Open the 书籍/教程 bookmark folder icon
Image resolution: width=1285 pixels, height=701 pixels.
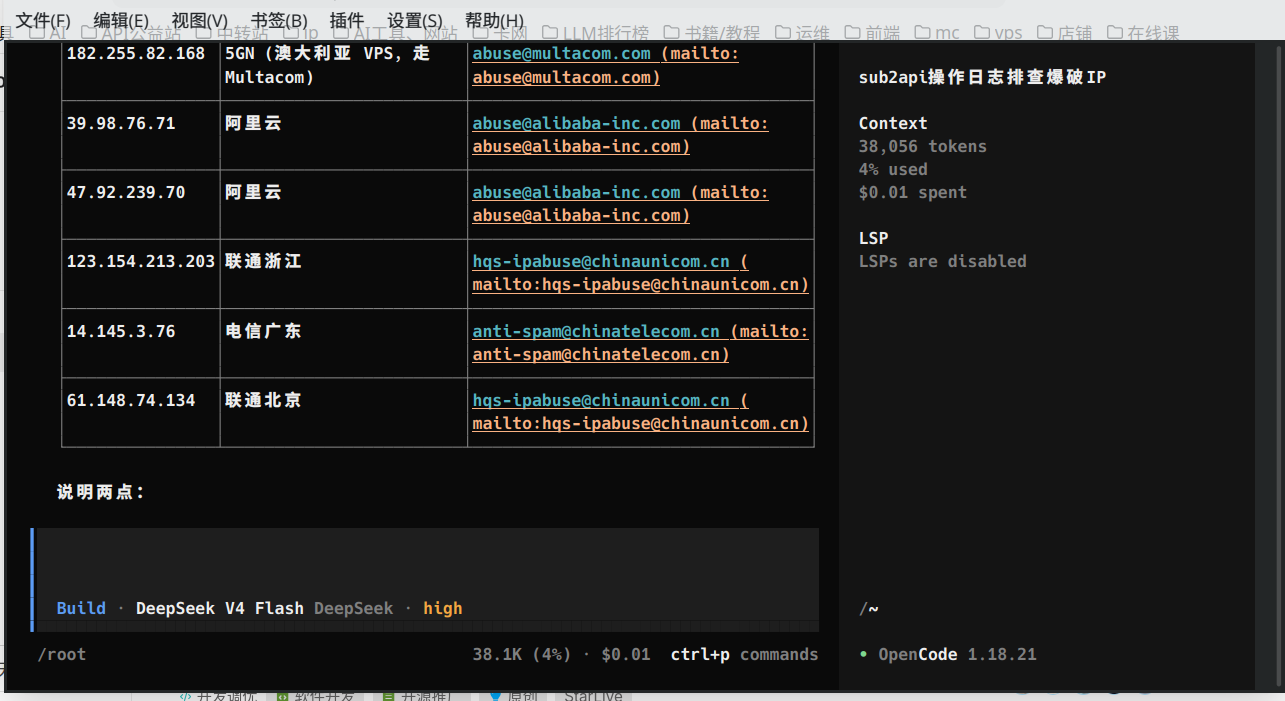coord(672,33)
